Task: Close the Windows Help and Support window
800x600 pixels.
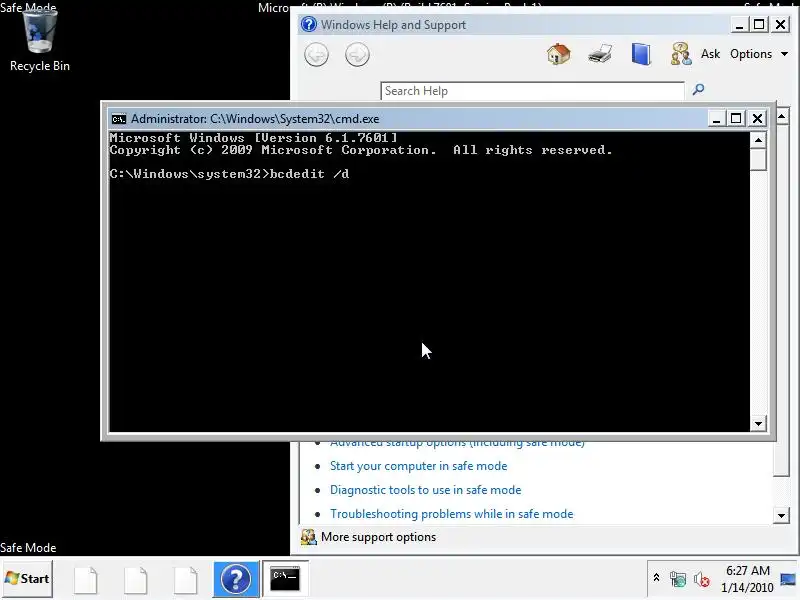Action: pos(781,24)
